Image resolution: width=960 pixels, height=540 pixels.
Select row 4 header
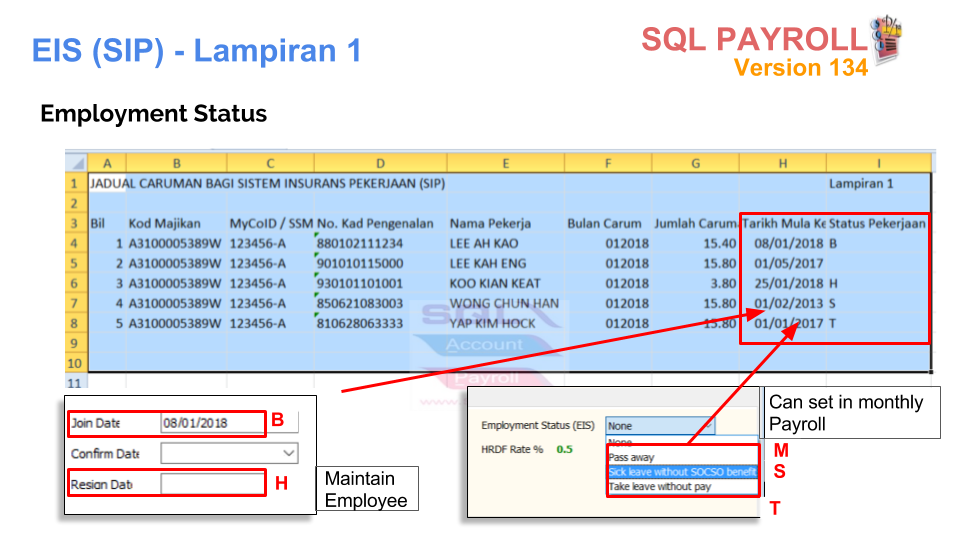(x=76, y=244)
